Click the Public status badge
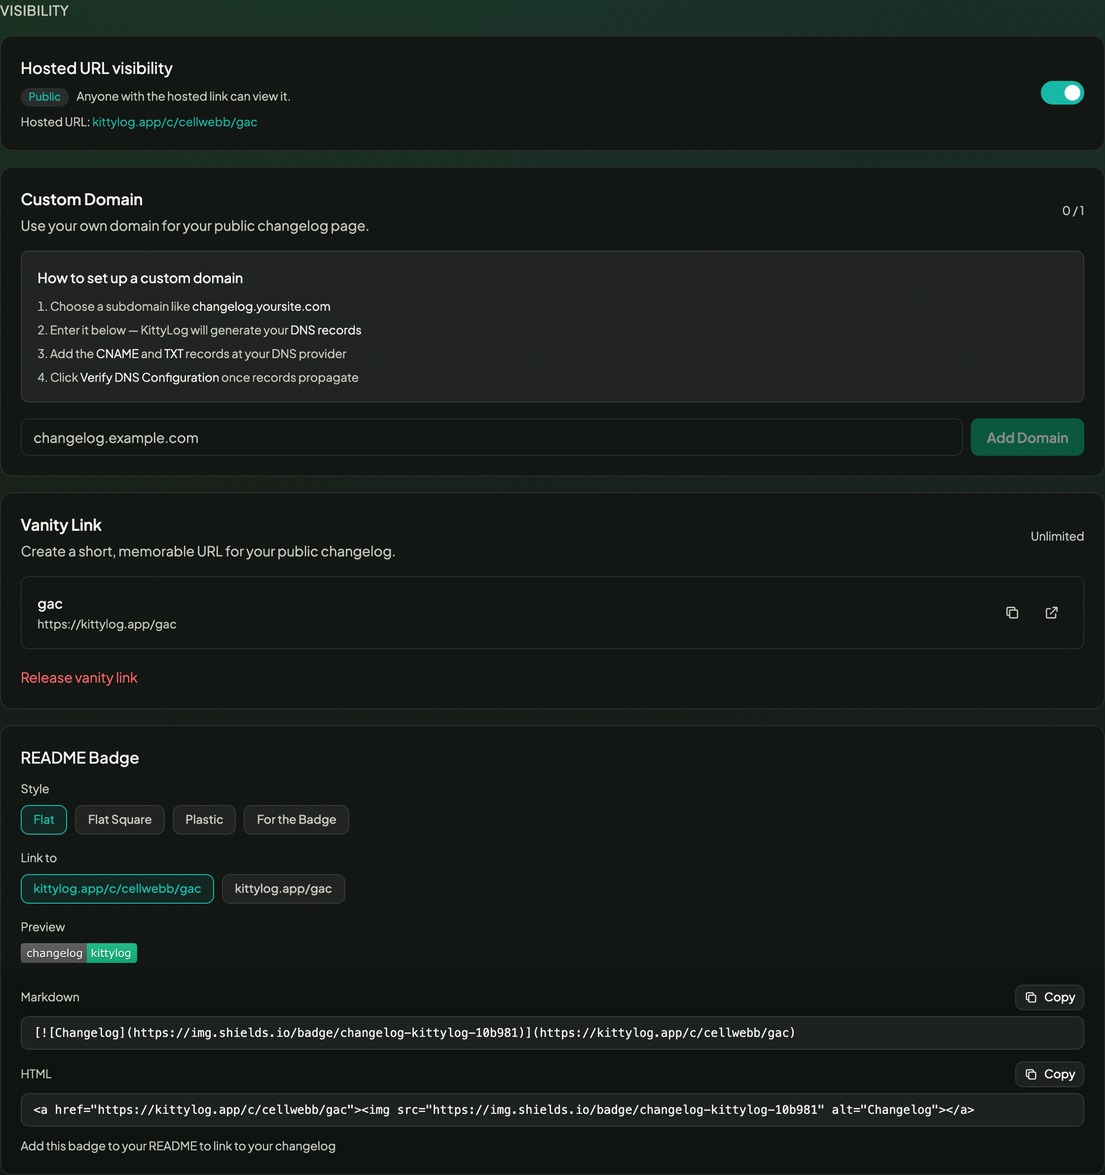The height and width of the screenshot is (1175, 1105). click(44, 96)
